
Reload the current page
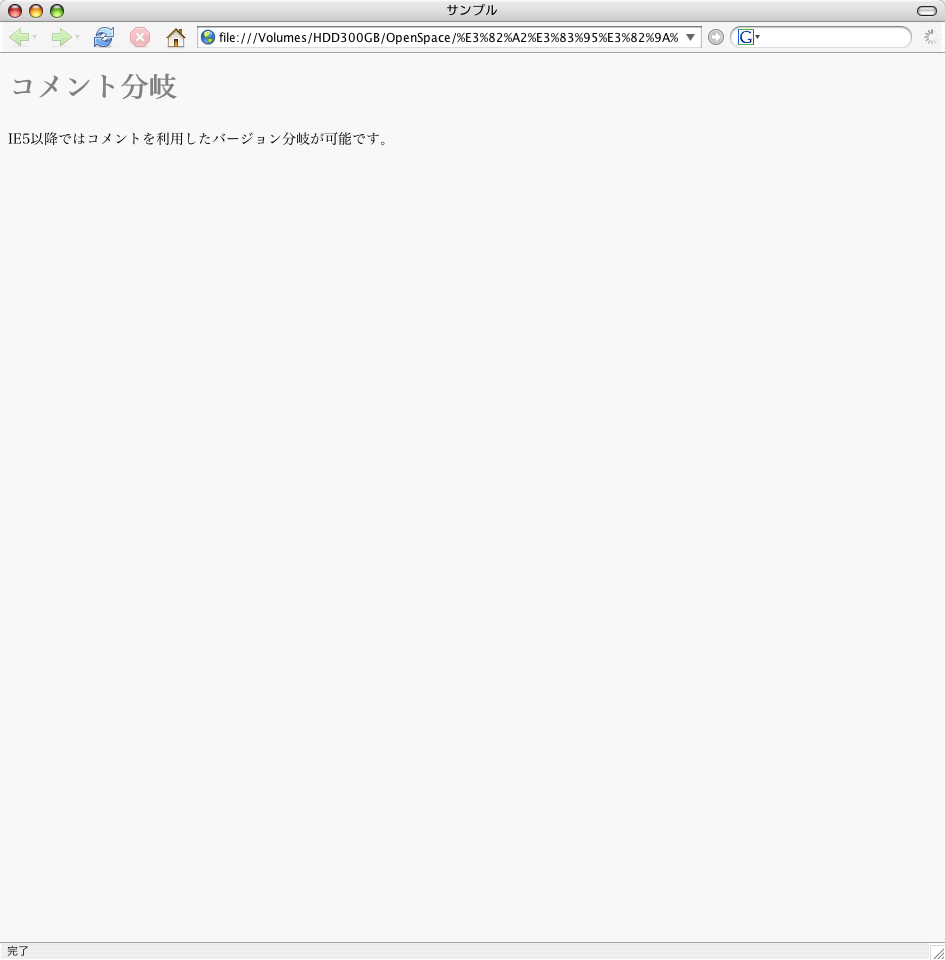[x=103, y=37]
